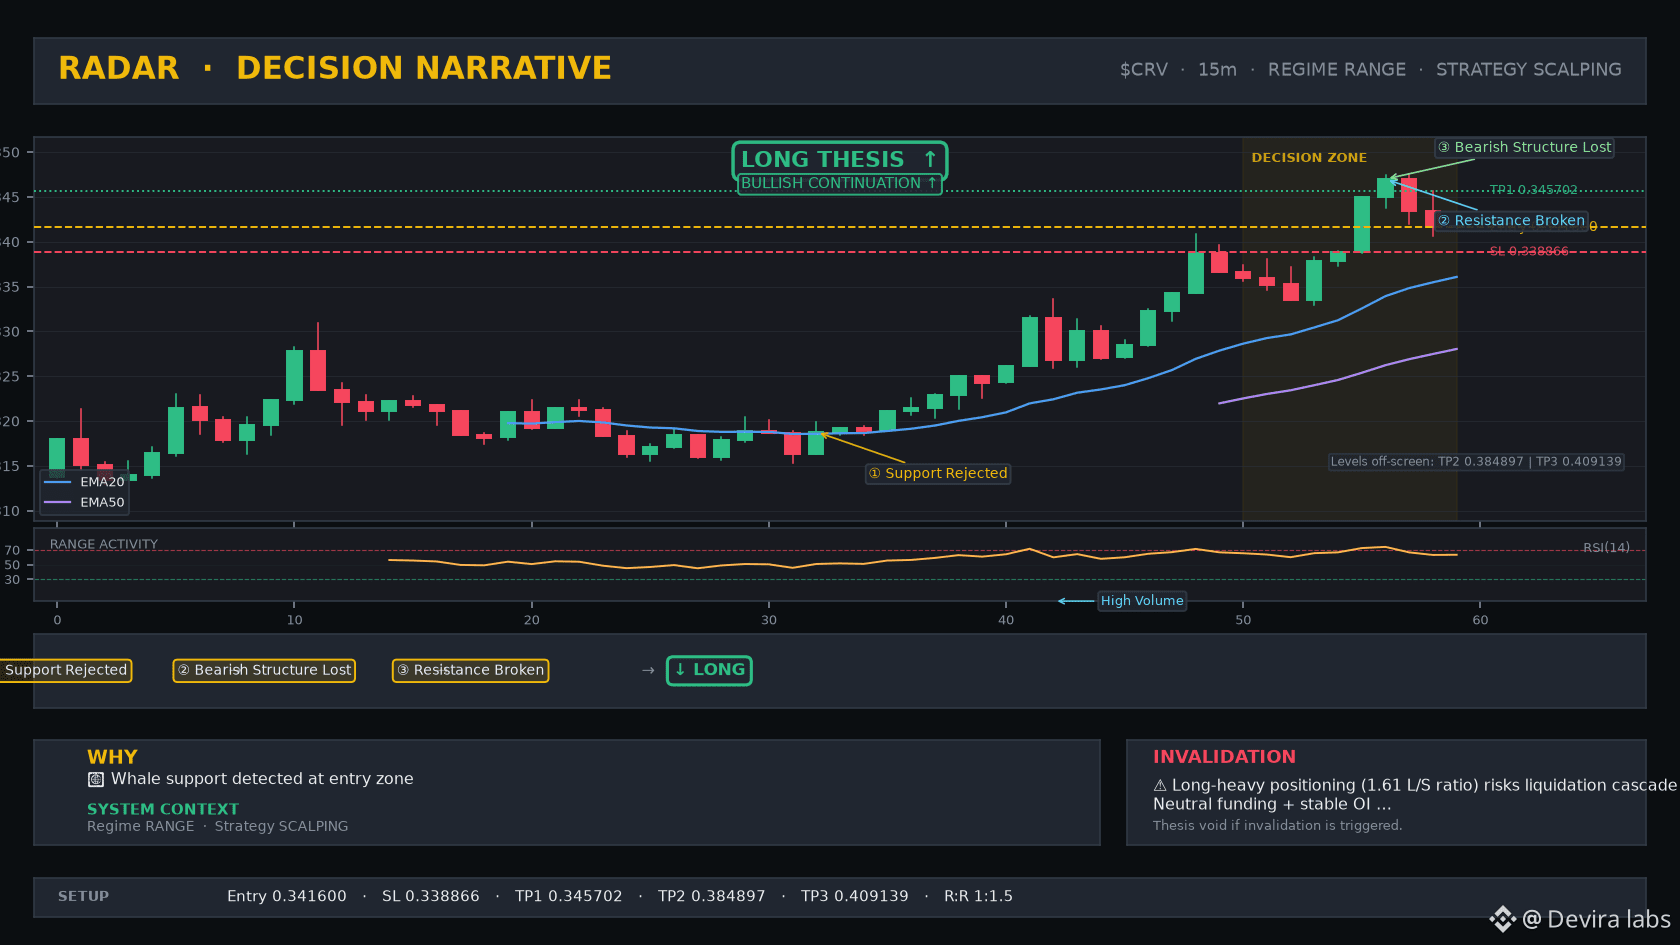The height and width of the screenshot is (945, 1680).
Task: Click the SETUP label in the bottom bar
Action: [x=83, y=896]
